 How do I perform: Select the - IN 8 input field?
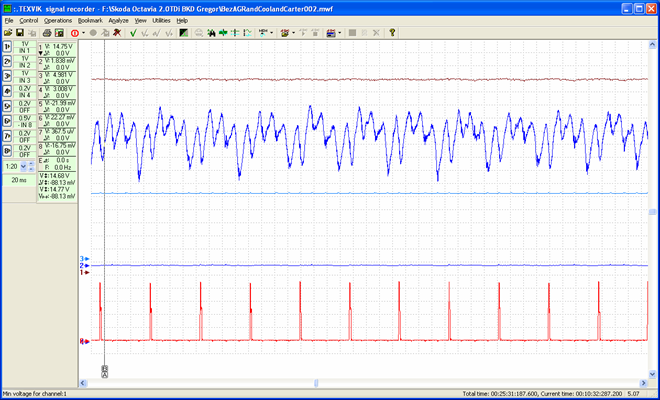(24, 125)
